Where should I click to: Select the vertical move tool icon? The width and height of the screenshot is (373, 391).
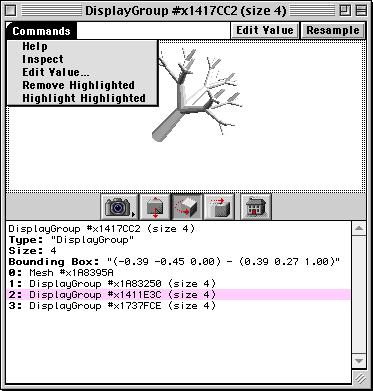coord(154,207)
